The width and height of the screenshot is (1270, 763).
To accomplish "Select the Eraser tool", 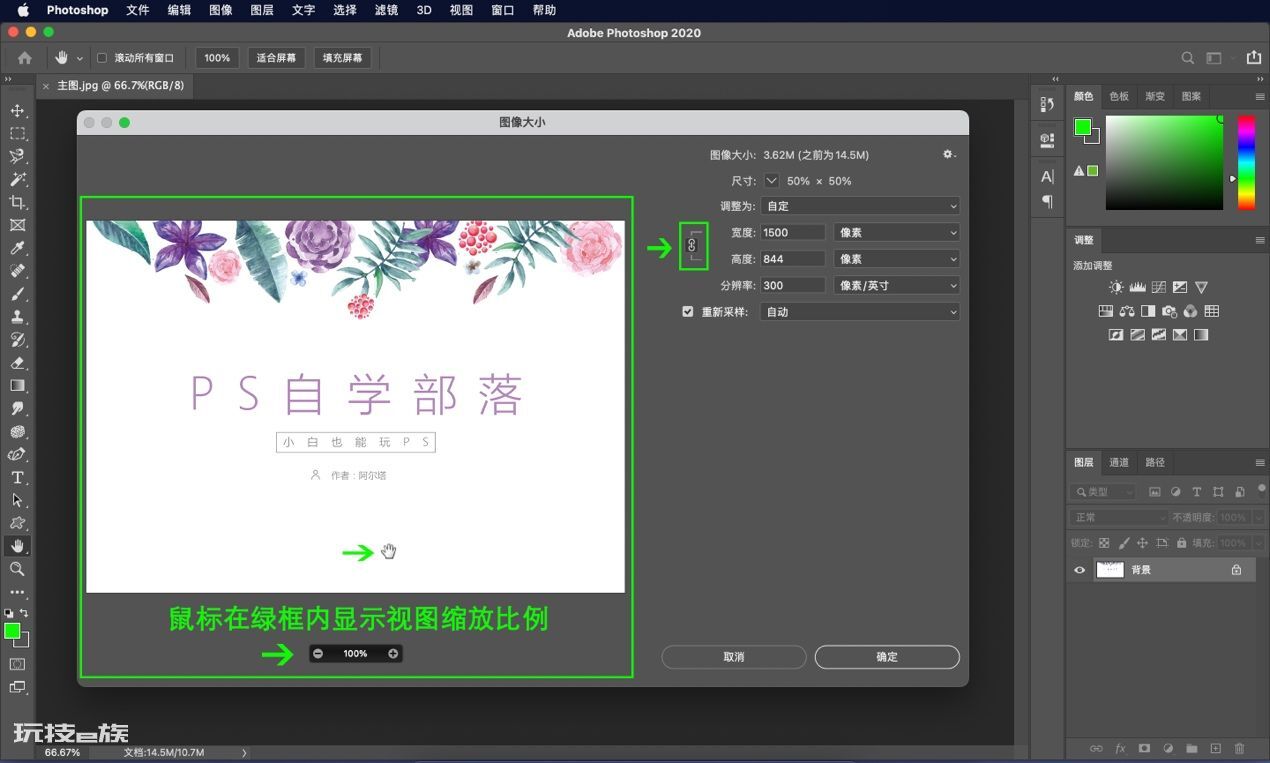I will [x=17, y=363].
